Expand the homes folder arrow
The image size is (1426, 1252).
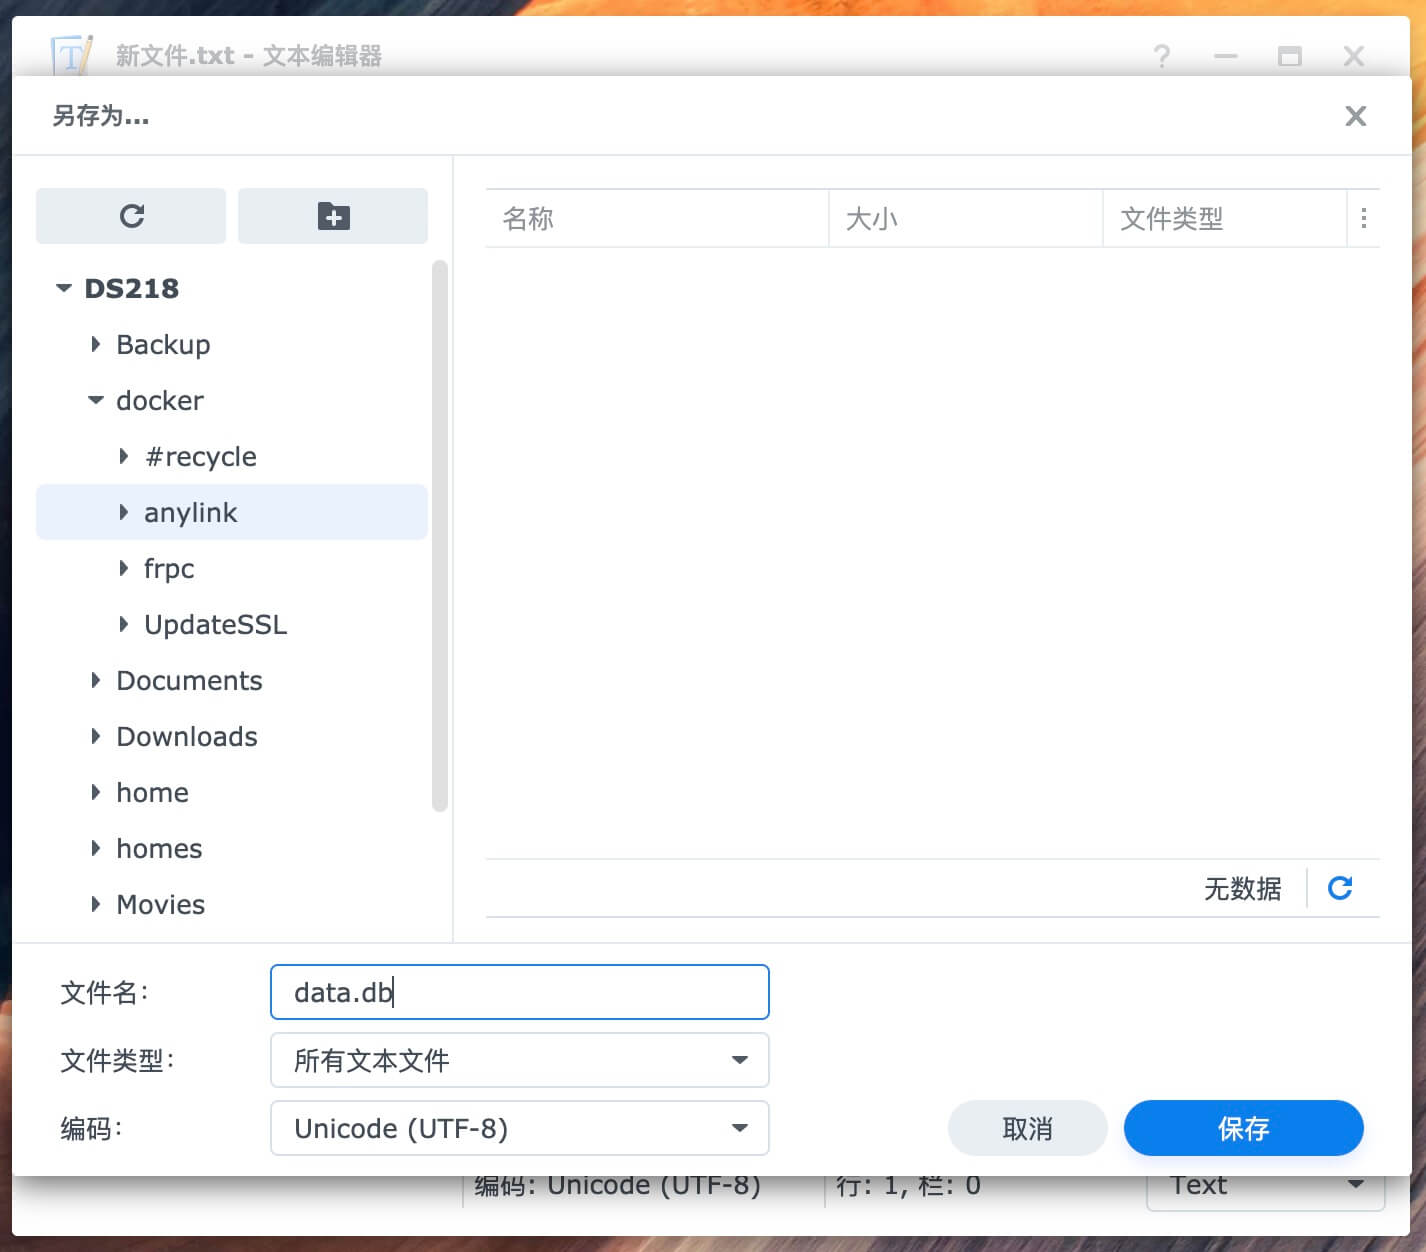96,848
